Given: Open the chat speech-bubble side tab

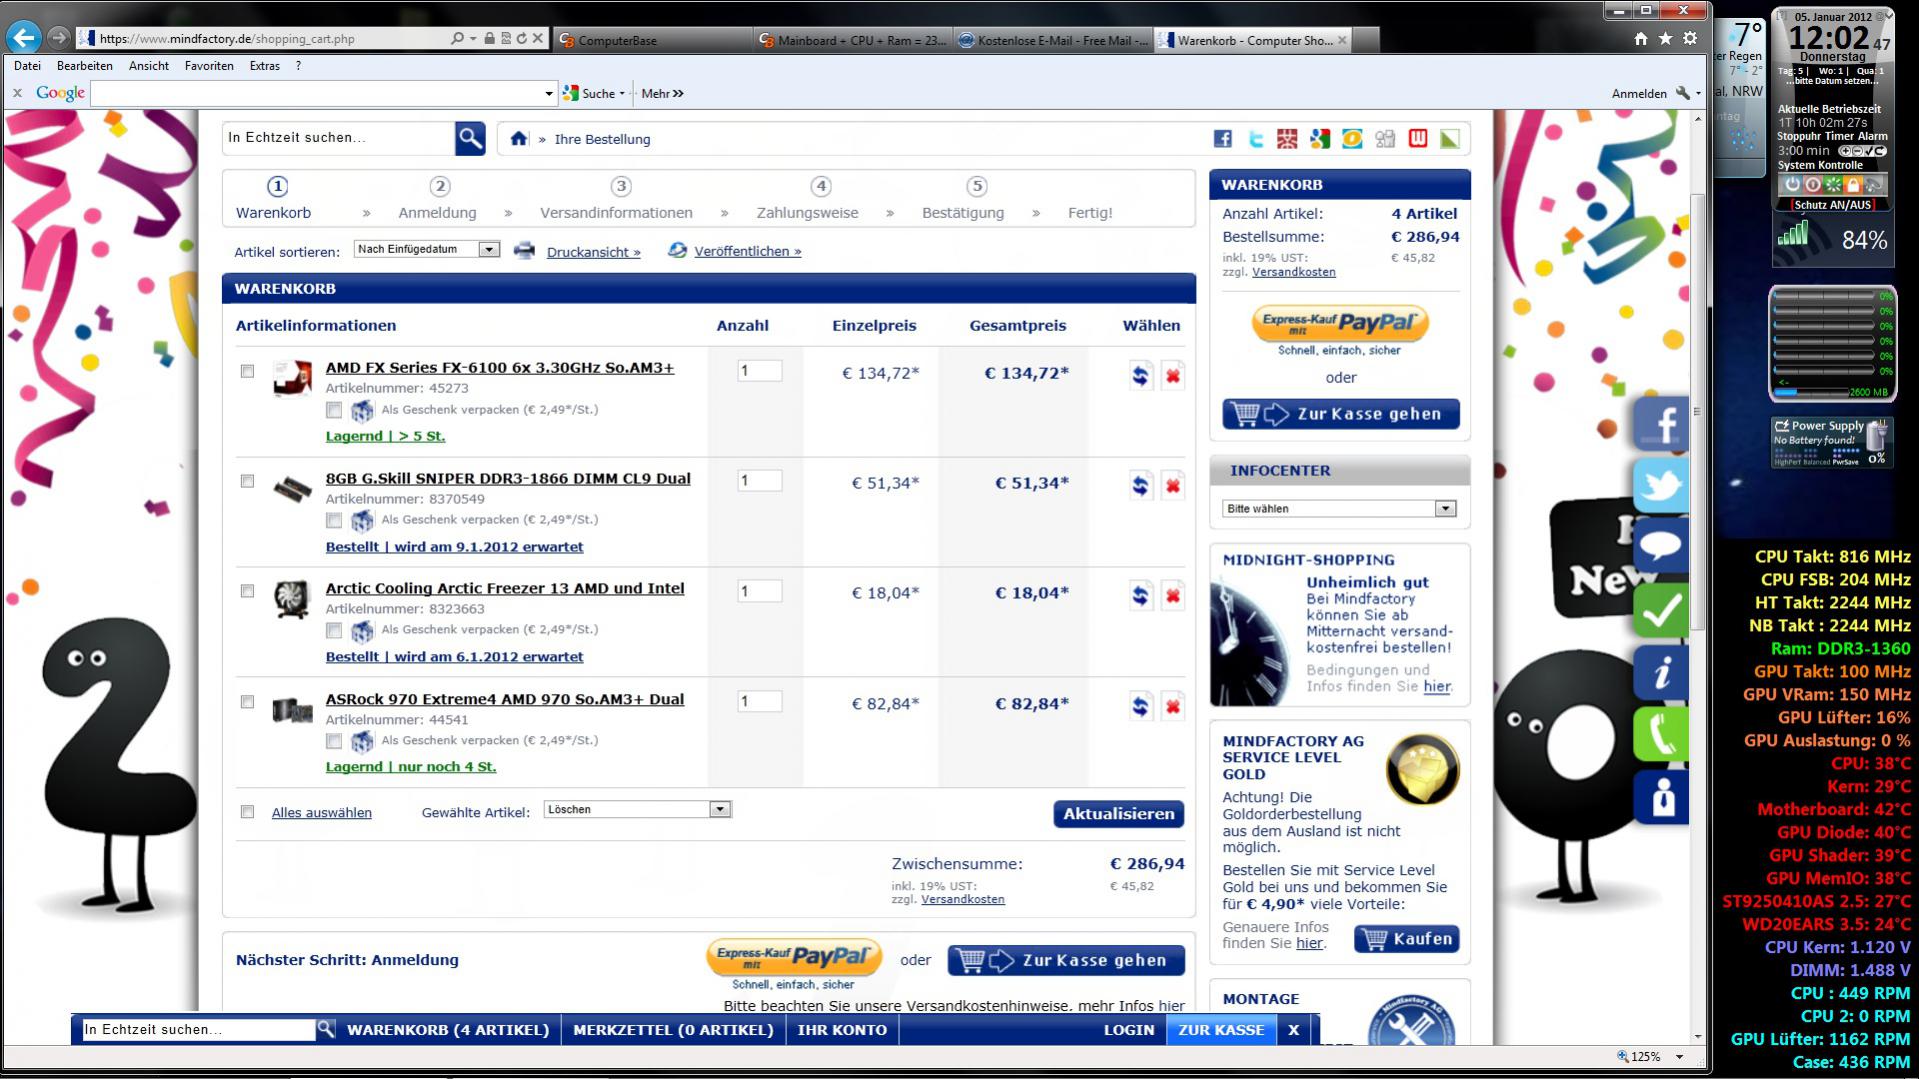Looking at the screenshot, I should click(x=1662, y=547).
